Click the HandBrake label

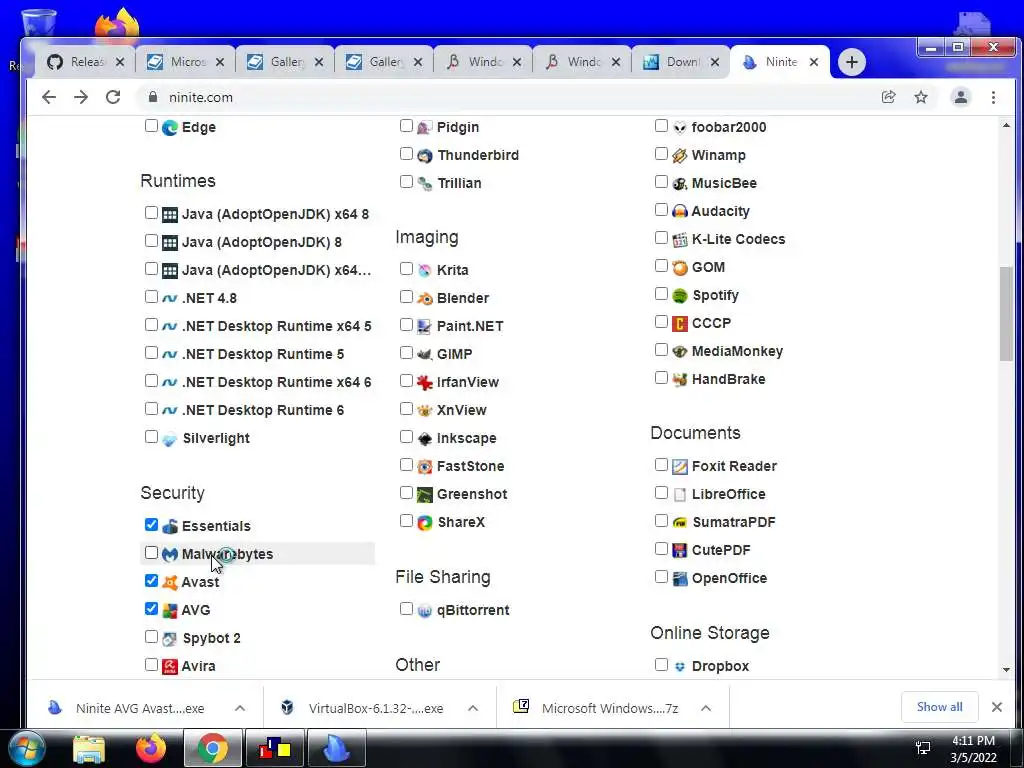click(728, 379)
